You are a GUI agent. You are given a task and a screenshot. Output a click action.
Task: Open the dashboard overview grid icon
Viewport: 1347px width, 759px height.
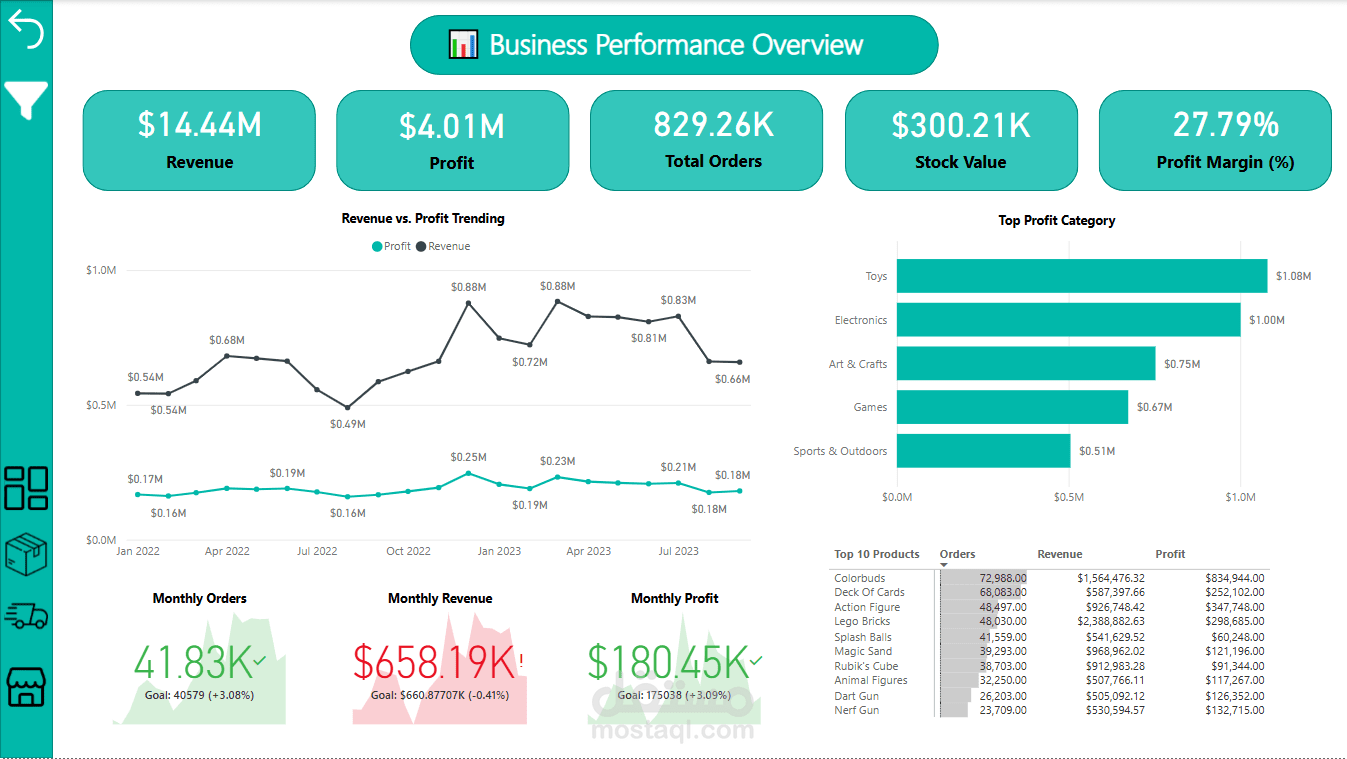(x=26, y=488)
